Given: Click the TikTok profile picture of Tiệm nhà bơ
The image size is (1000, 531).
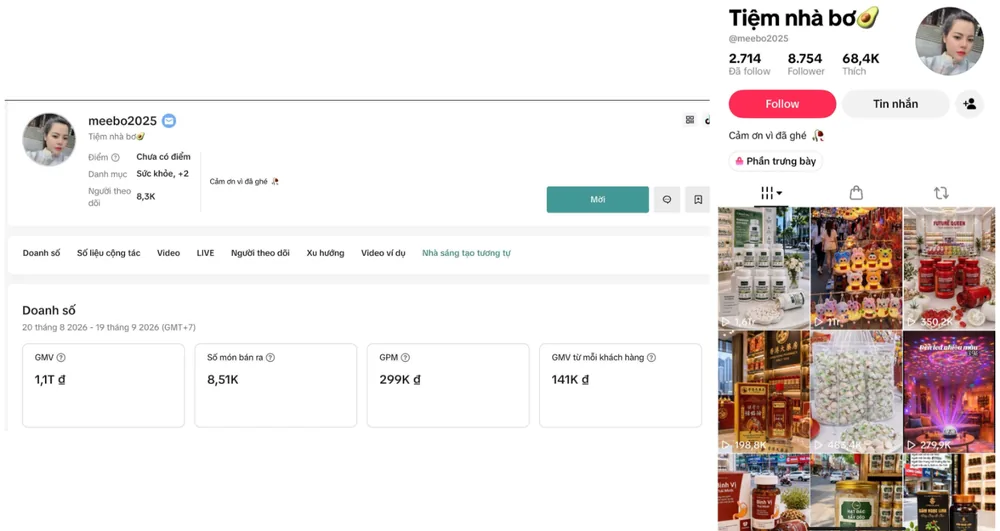Looking at the screenshot, I should coord(949,41).
